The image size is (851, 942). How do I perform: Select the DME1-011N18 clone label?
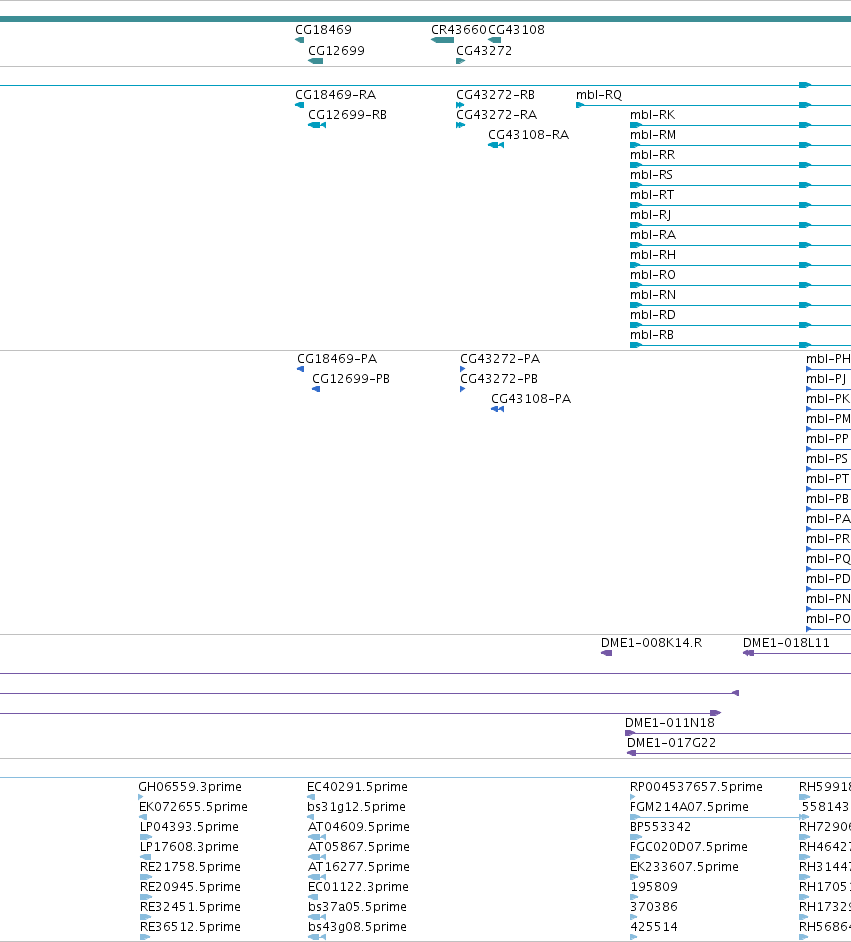coord(670,723)
